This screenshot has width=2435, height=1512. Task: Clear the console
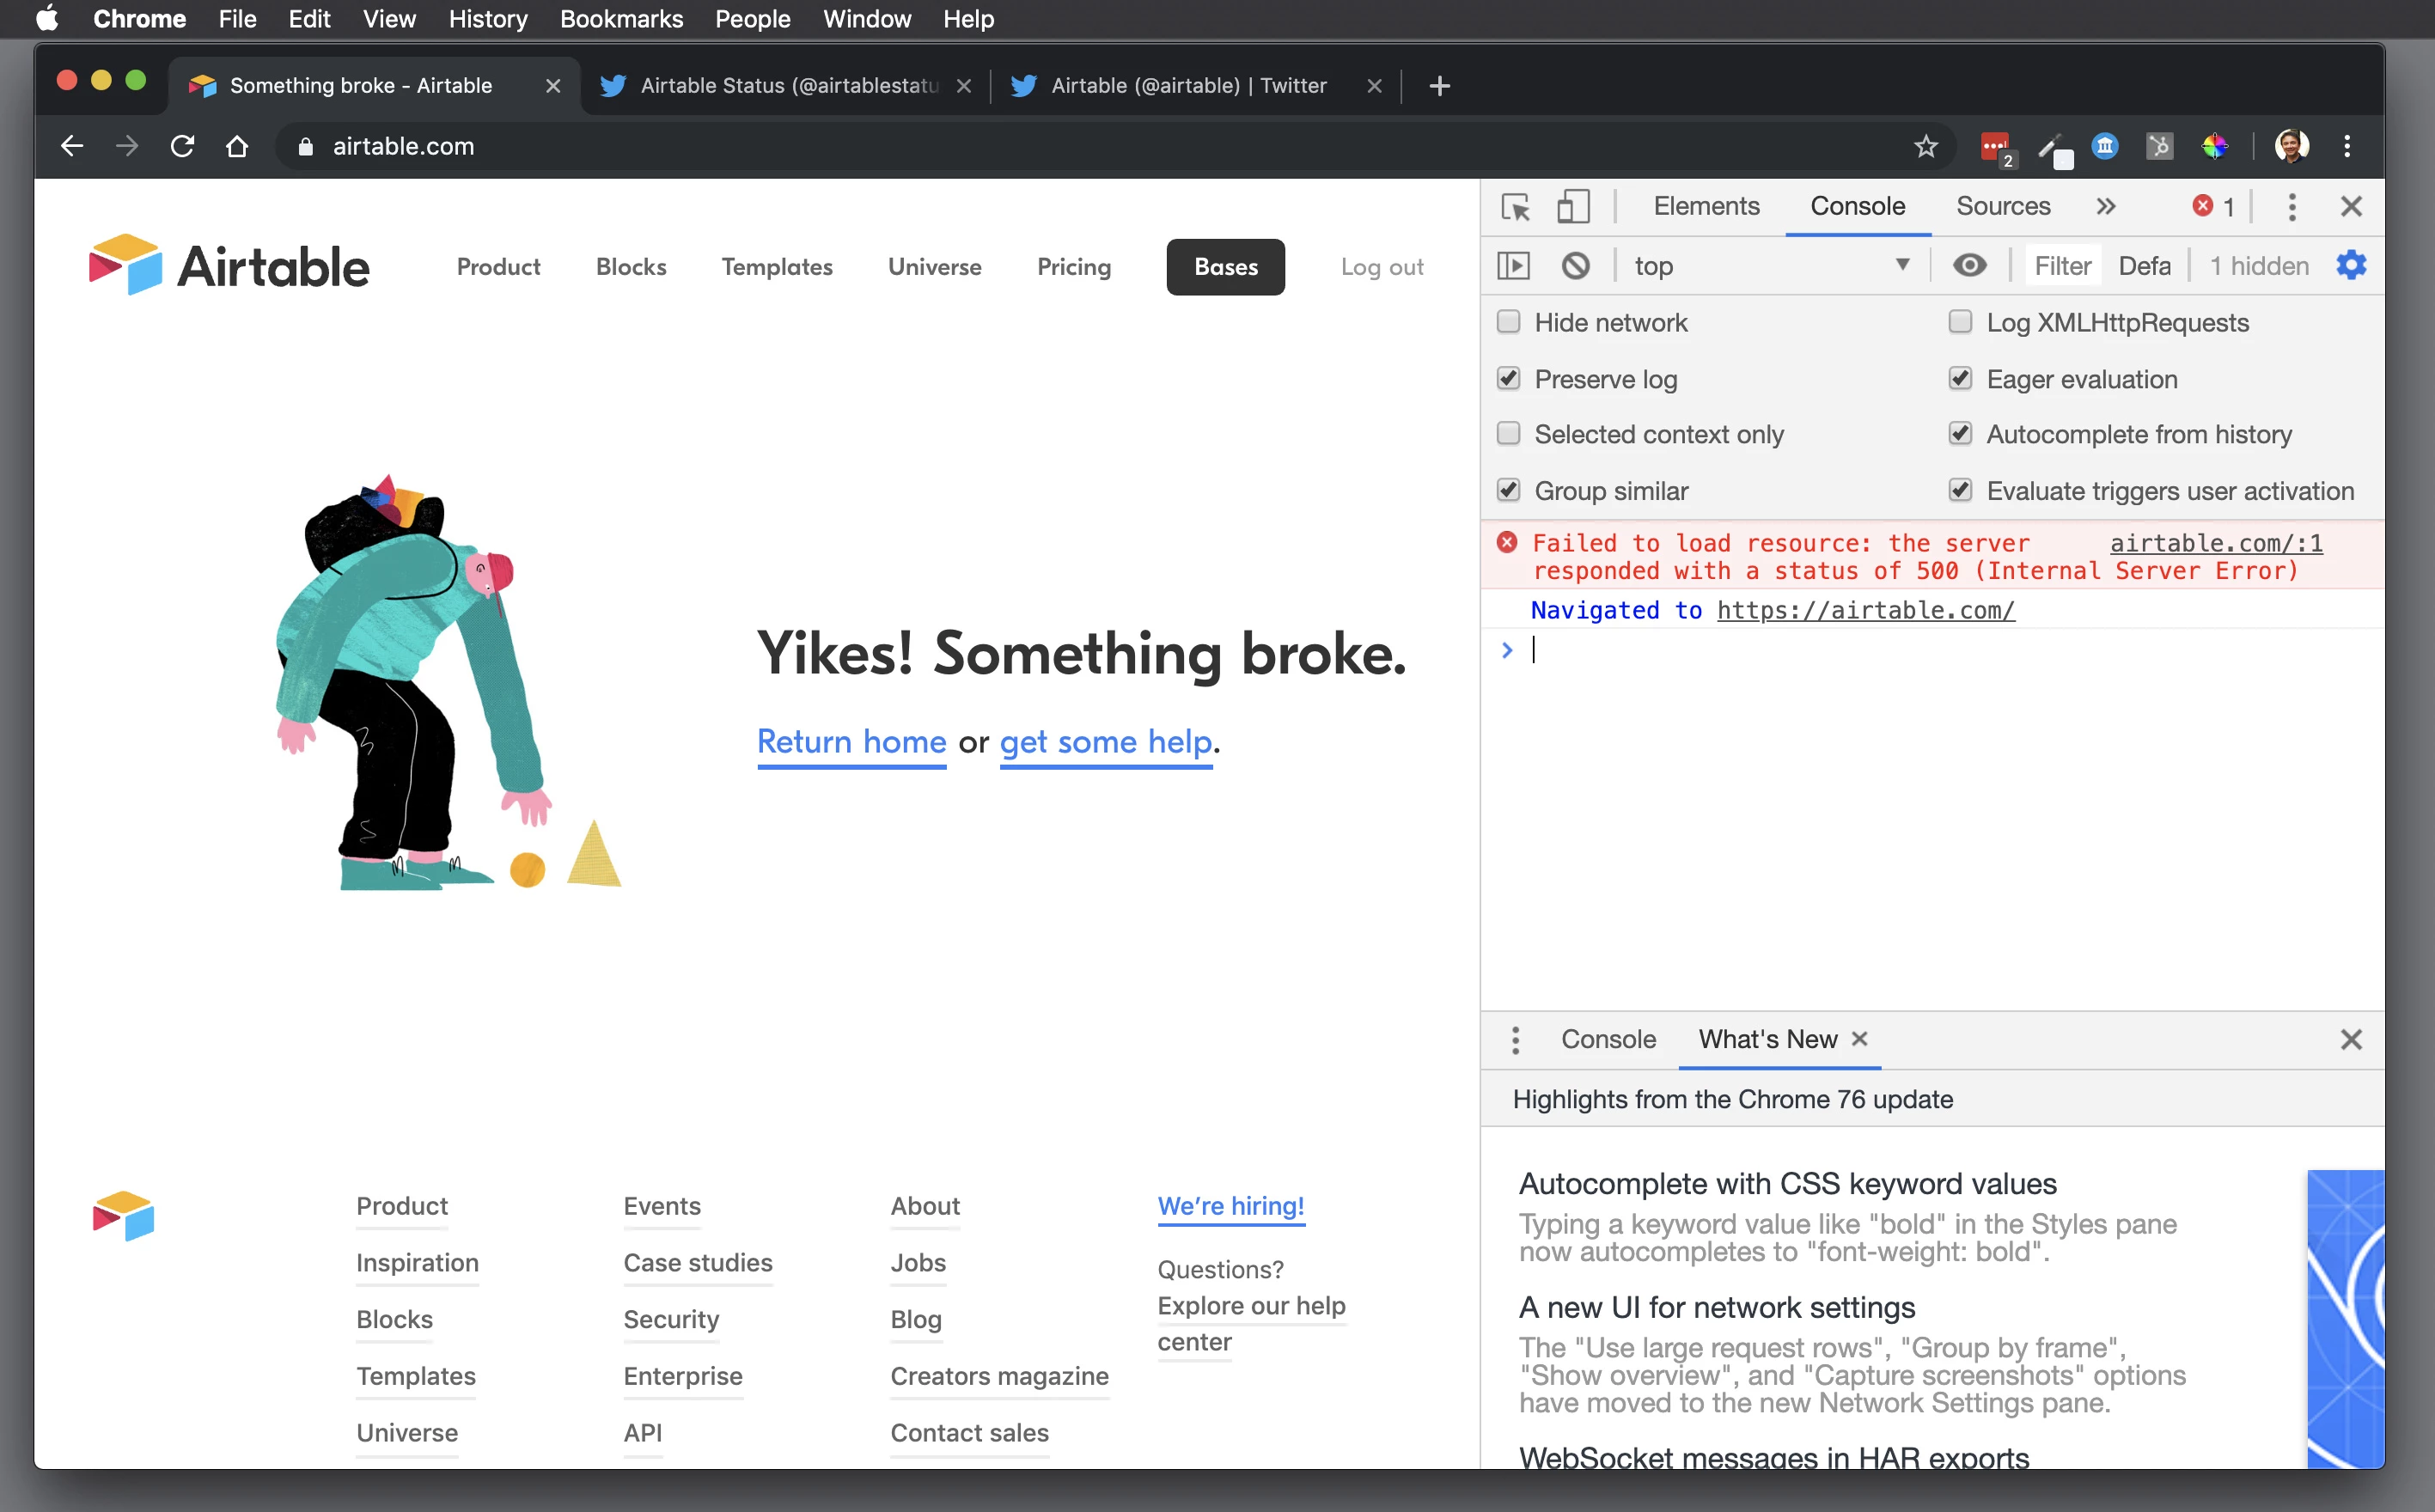(x=1575, y=266)
